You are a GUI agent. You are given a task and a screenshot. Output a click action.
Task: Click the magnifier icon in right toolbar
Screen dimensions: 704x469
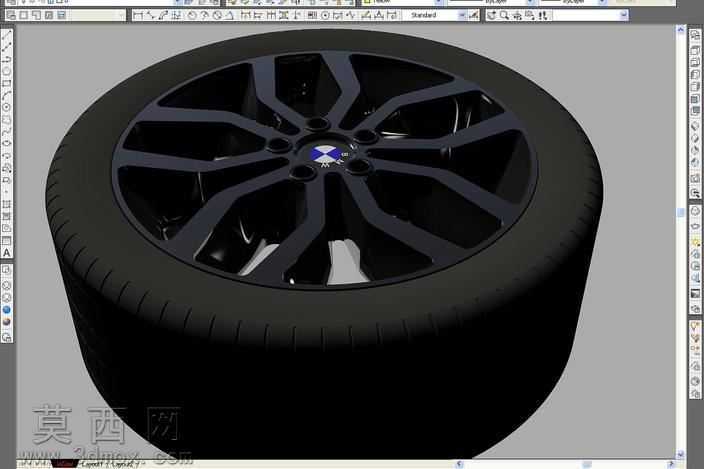(x=504, y=15)
